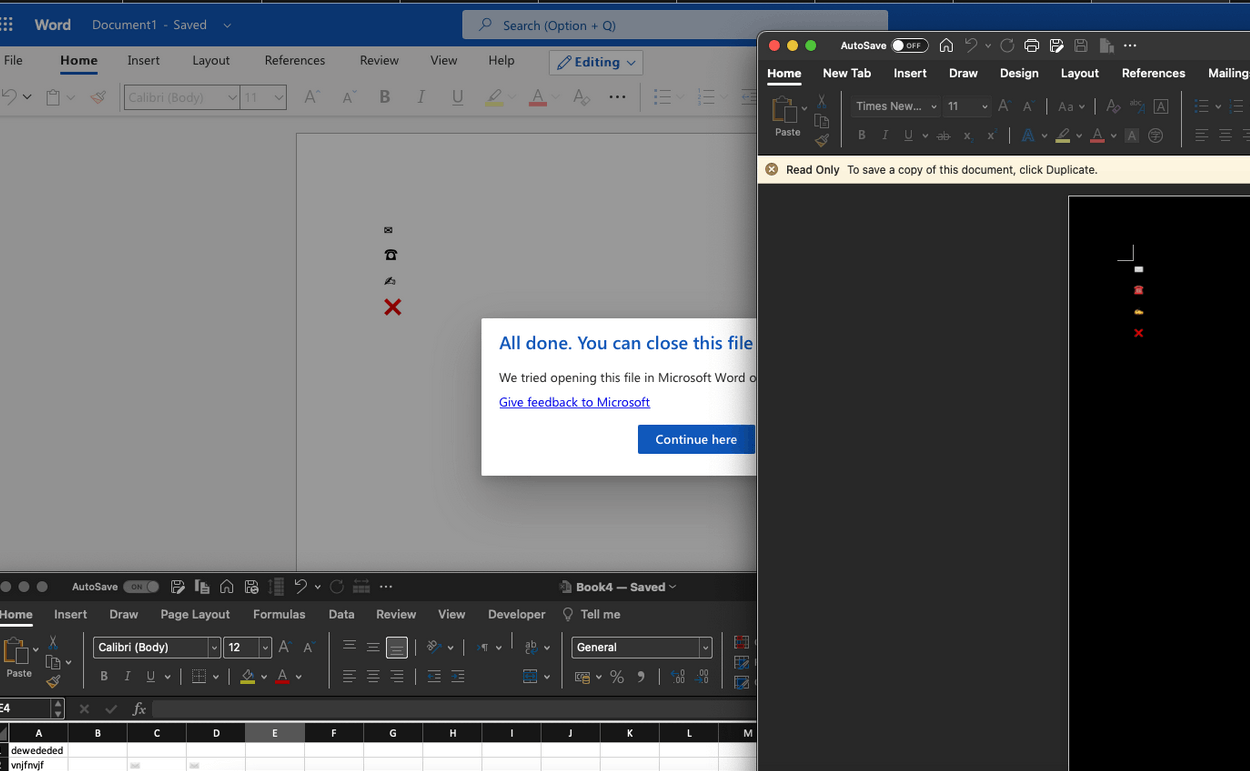Click the Percent Style icon in Excel
The width and height of the screenshot is (1250, 771).
(x=617, y=677)
